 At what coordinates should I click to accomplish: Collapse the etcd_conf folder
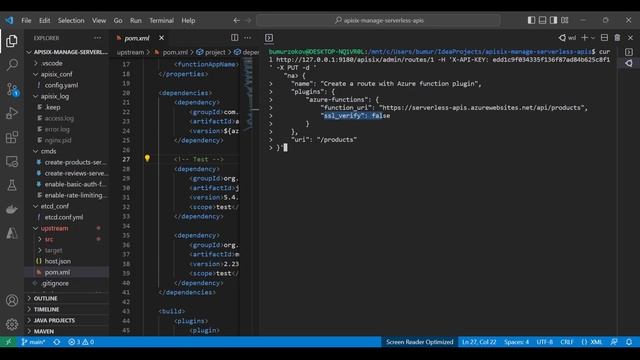67,206
